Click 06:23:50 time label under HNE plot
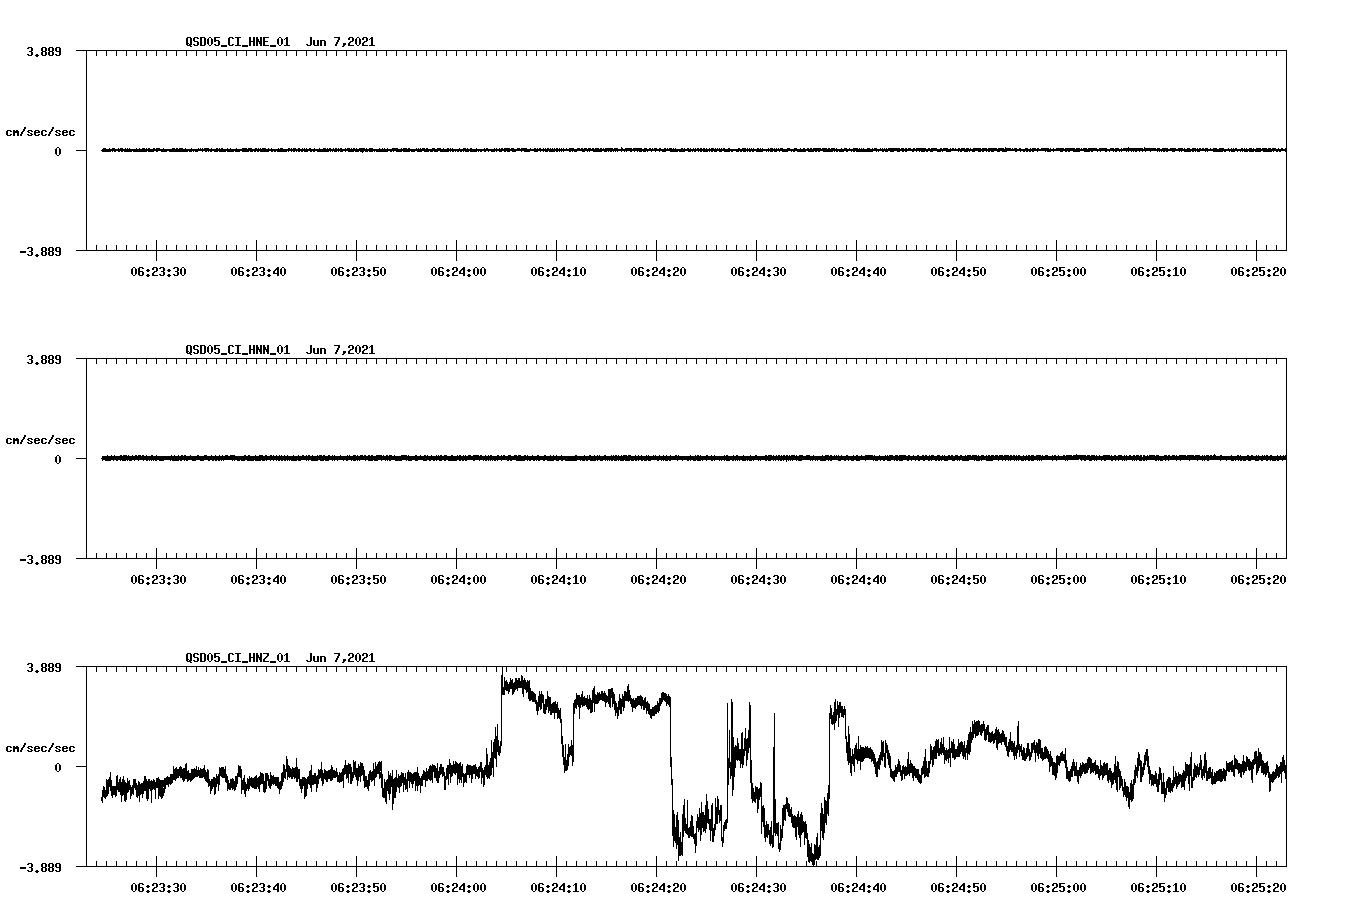Viewport: 1358px width, 924px height. click(x=358, y=272)
